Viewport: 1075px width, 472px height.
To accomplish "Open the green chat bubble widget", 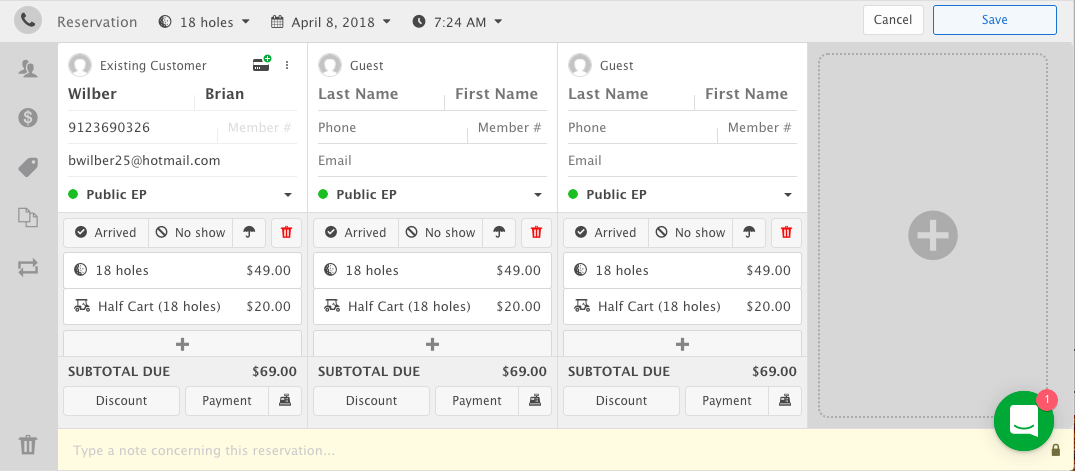I will click(1024, 421).
